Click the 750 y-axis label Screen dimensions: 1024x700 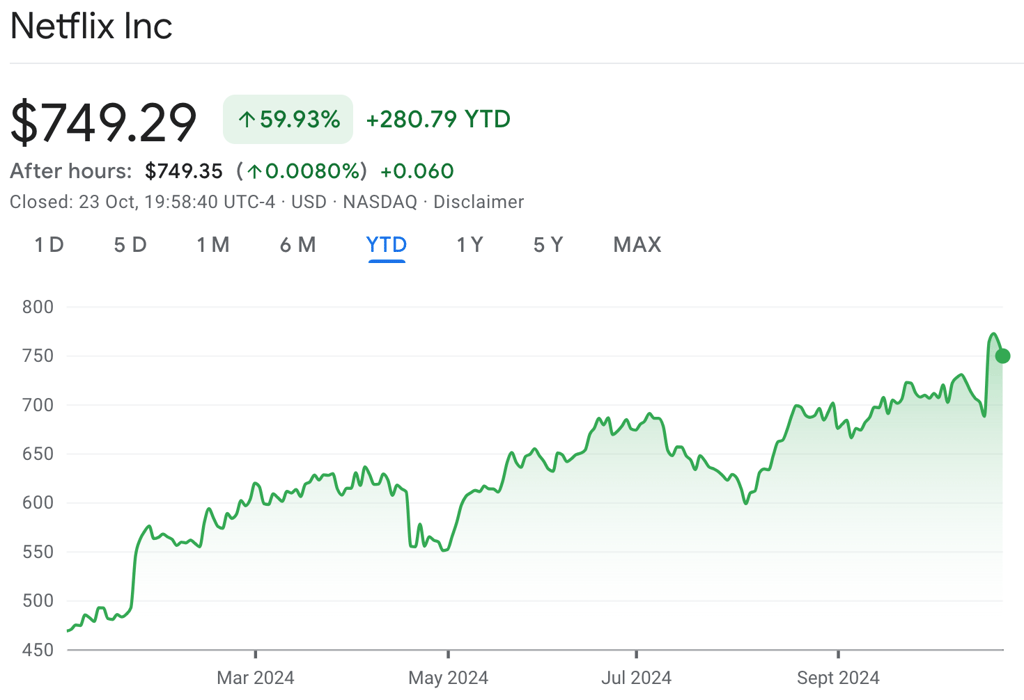(38, 356)
